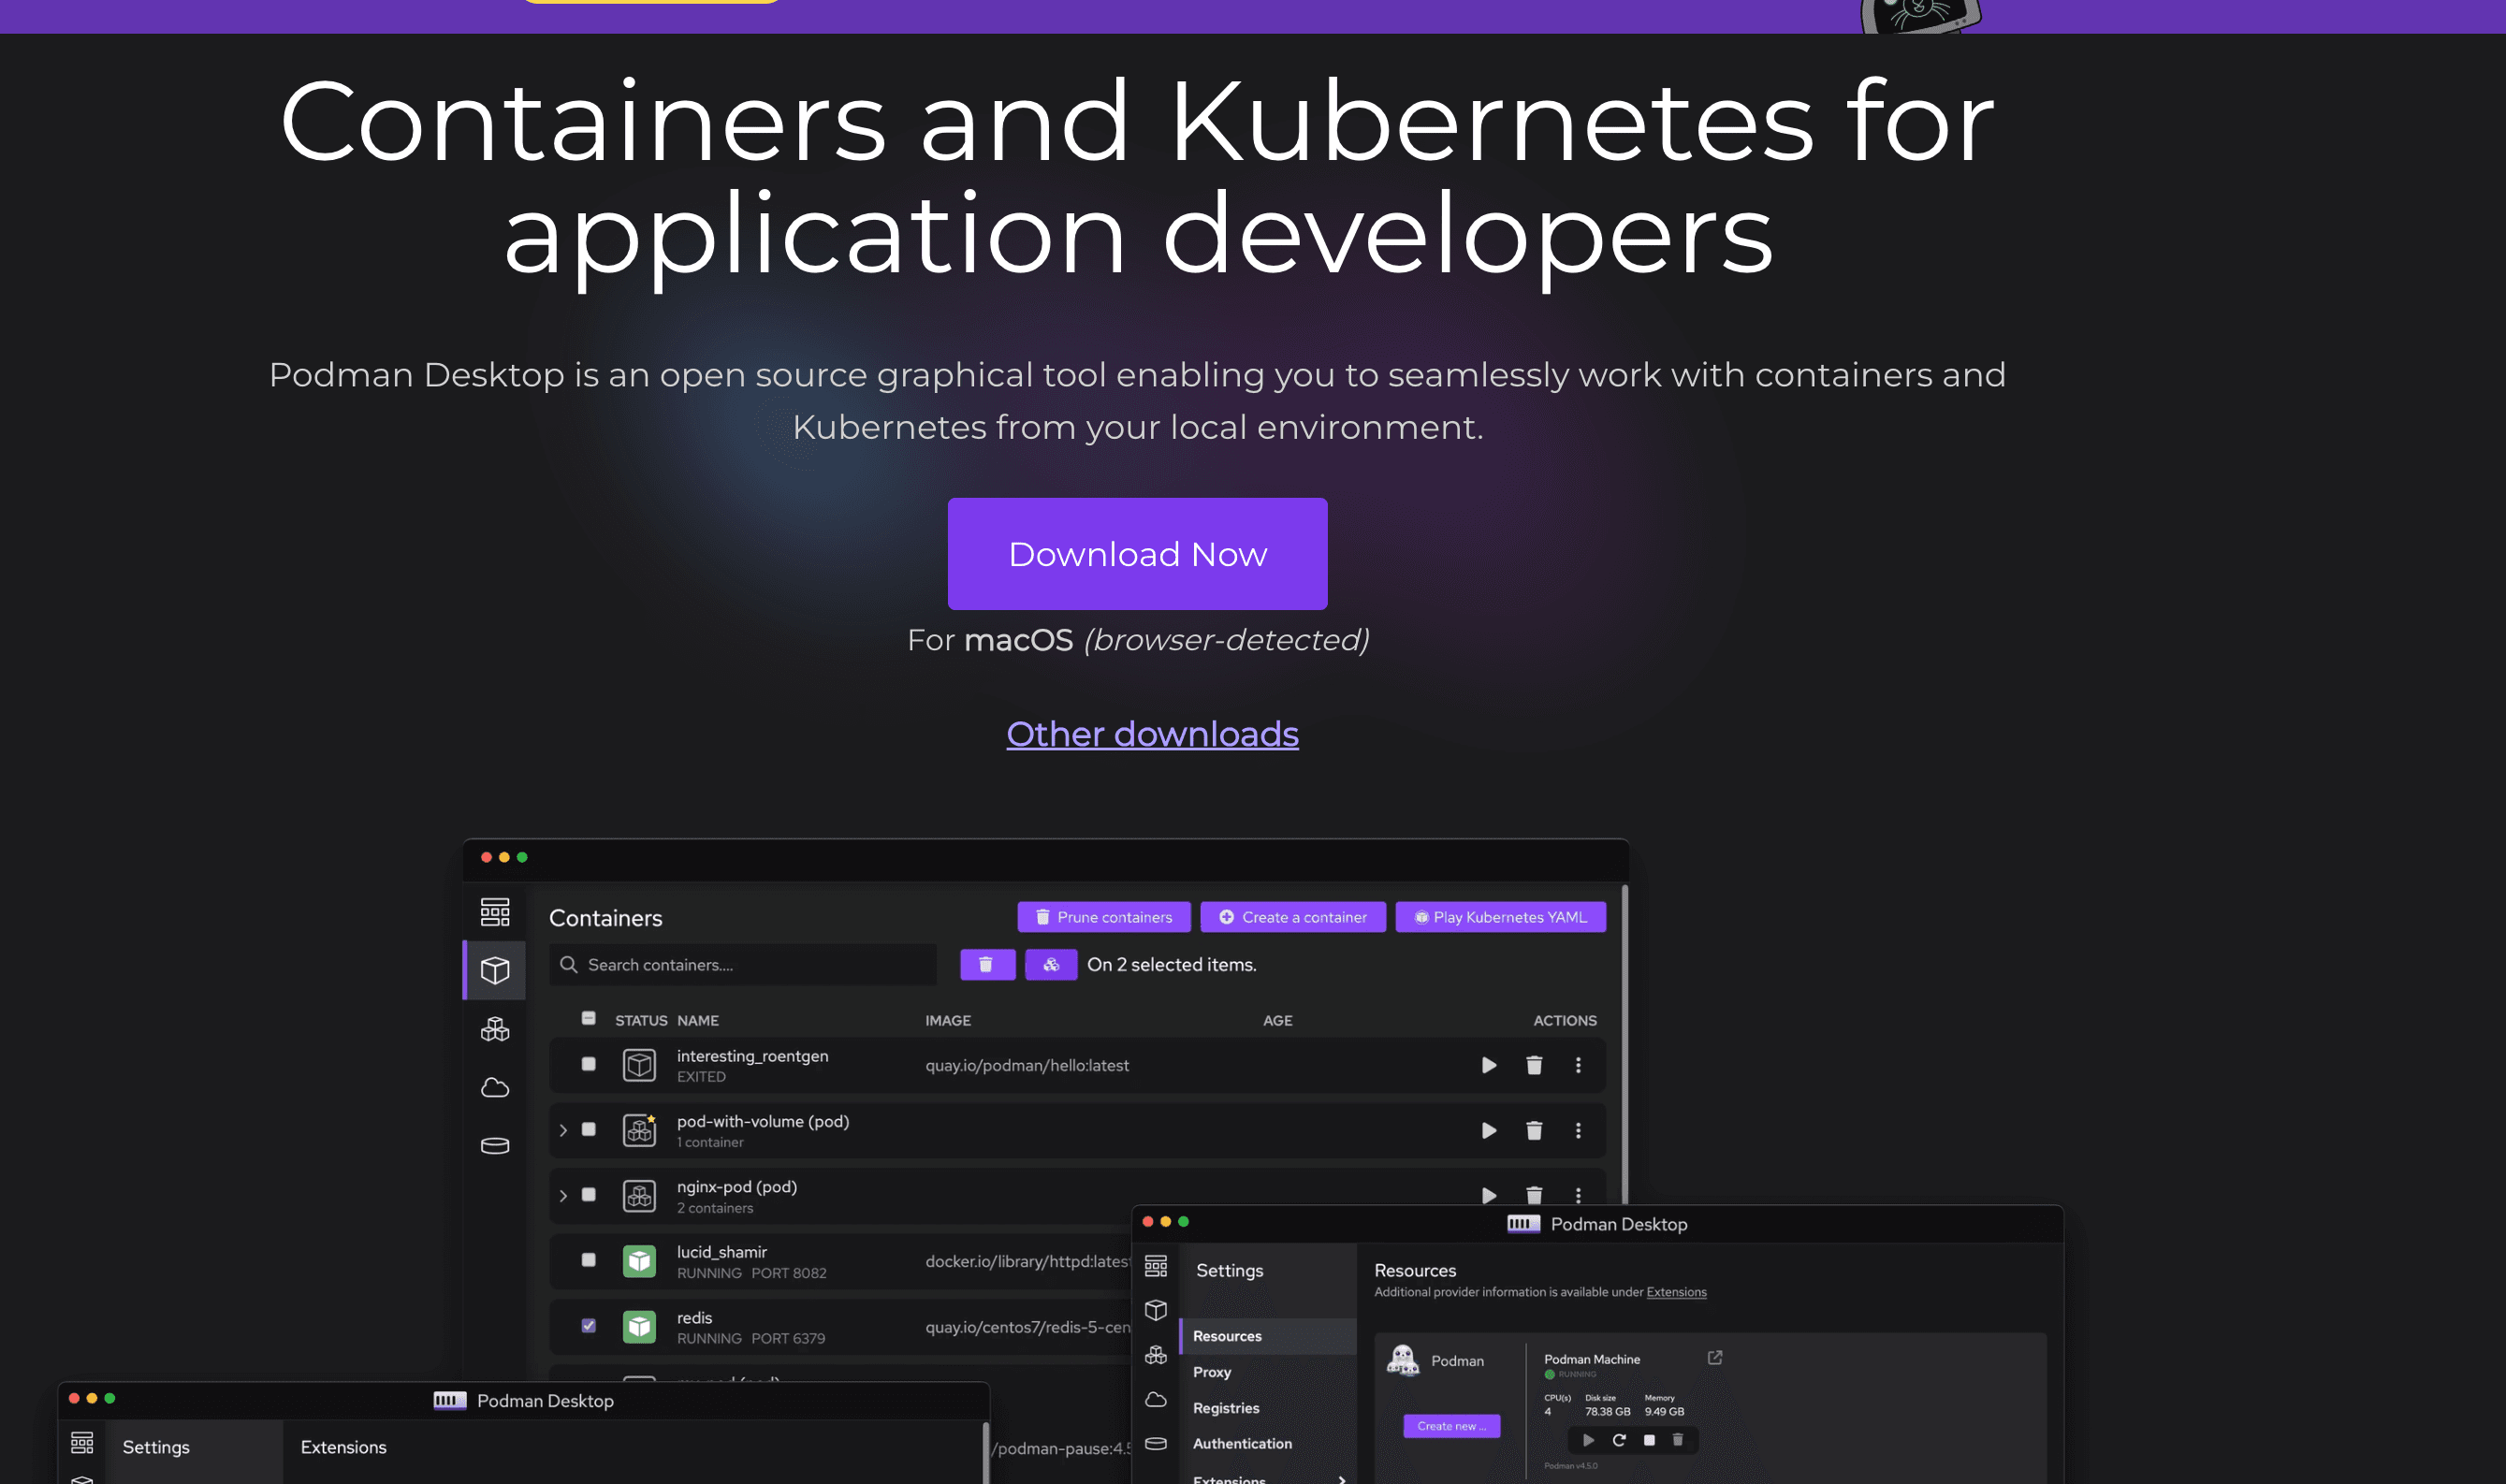Open Dashboard icon in Containers window sidebar

tap(495, 911)
